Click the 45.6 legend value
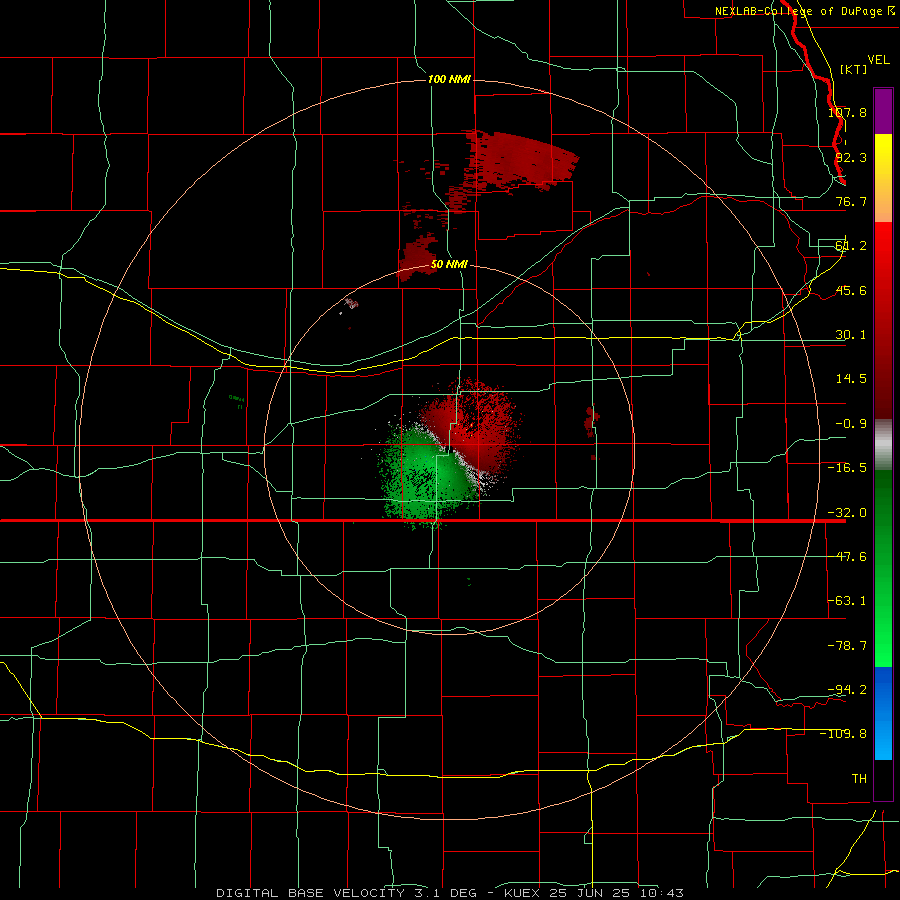The image size is (900, 900). click(x=851, y=290)
